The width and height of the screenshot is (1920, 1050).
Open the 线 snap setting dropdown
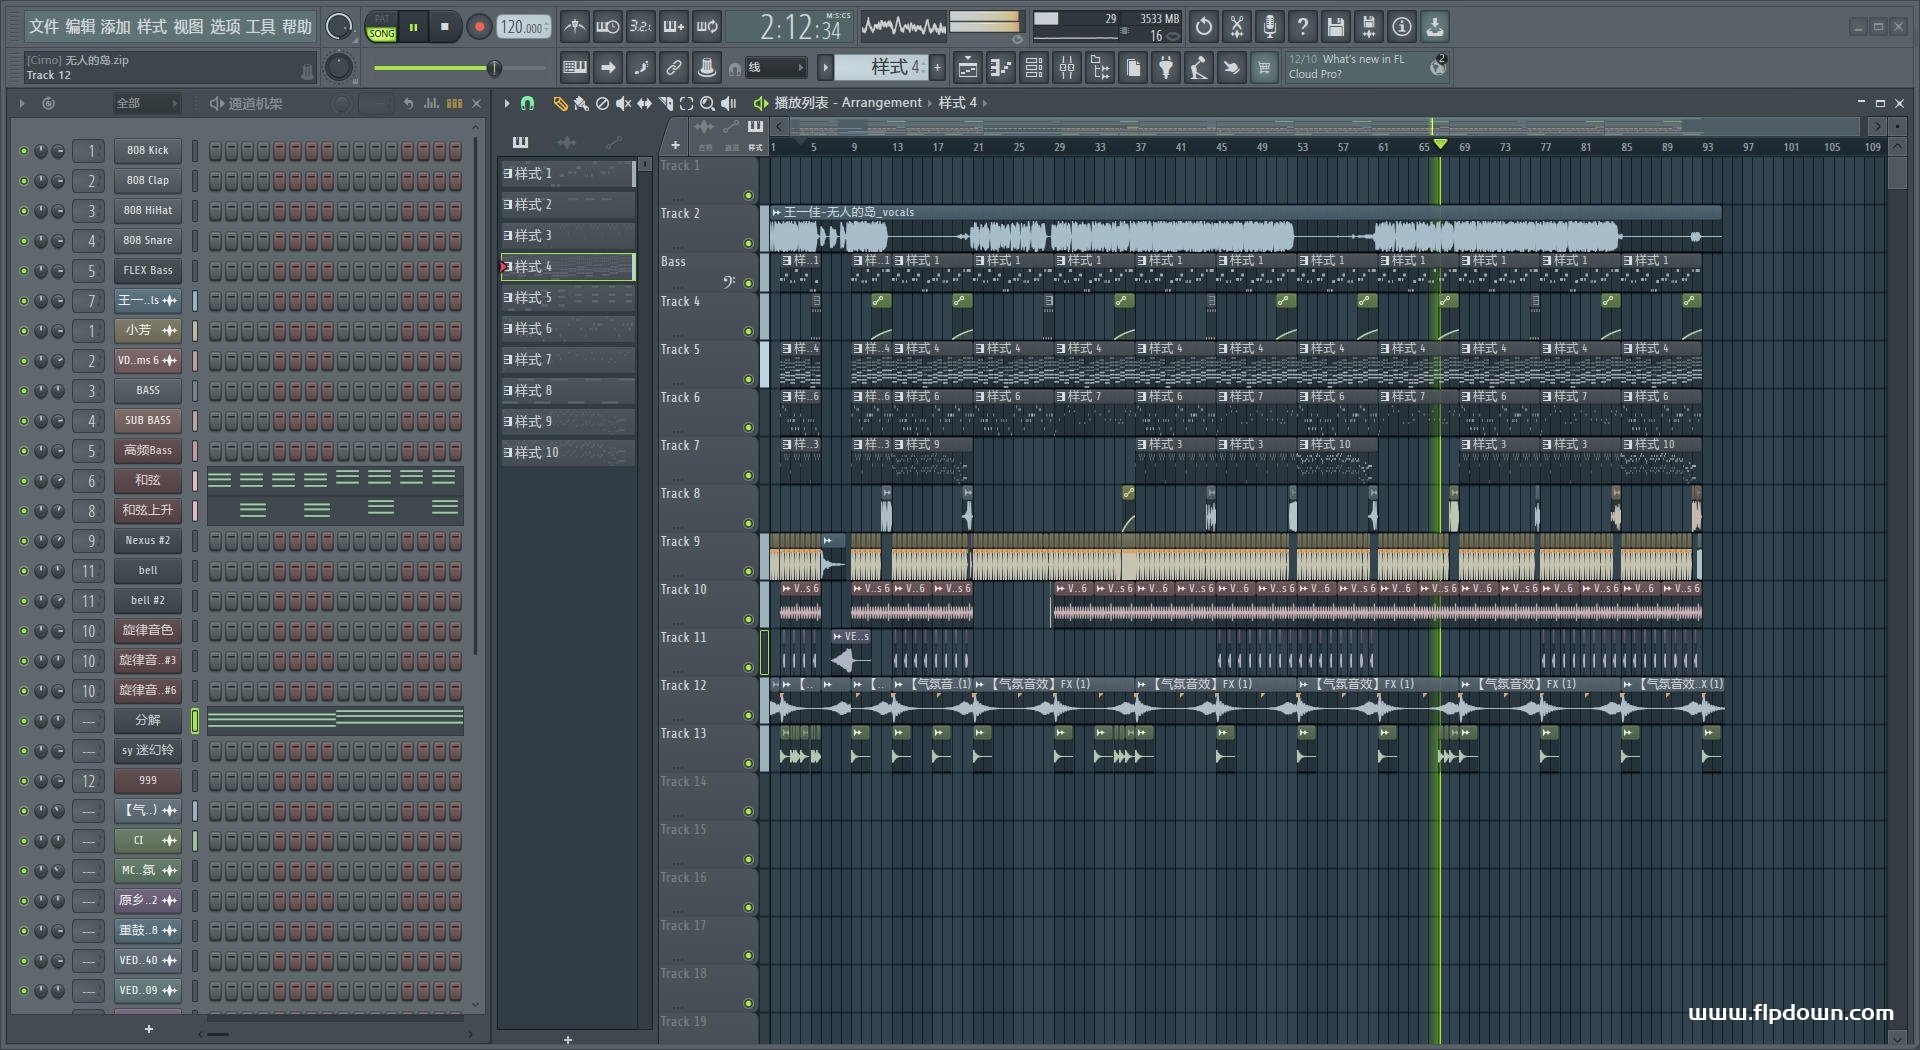click(x=776, y=68)
